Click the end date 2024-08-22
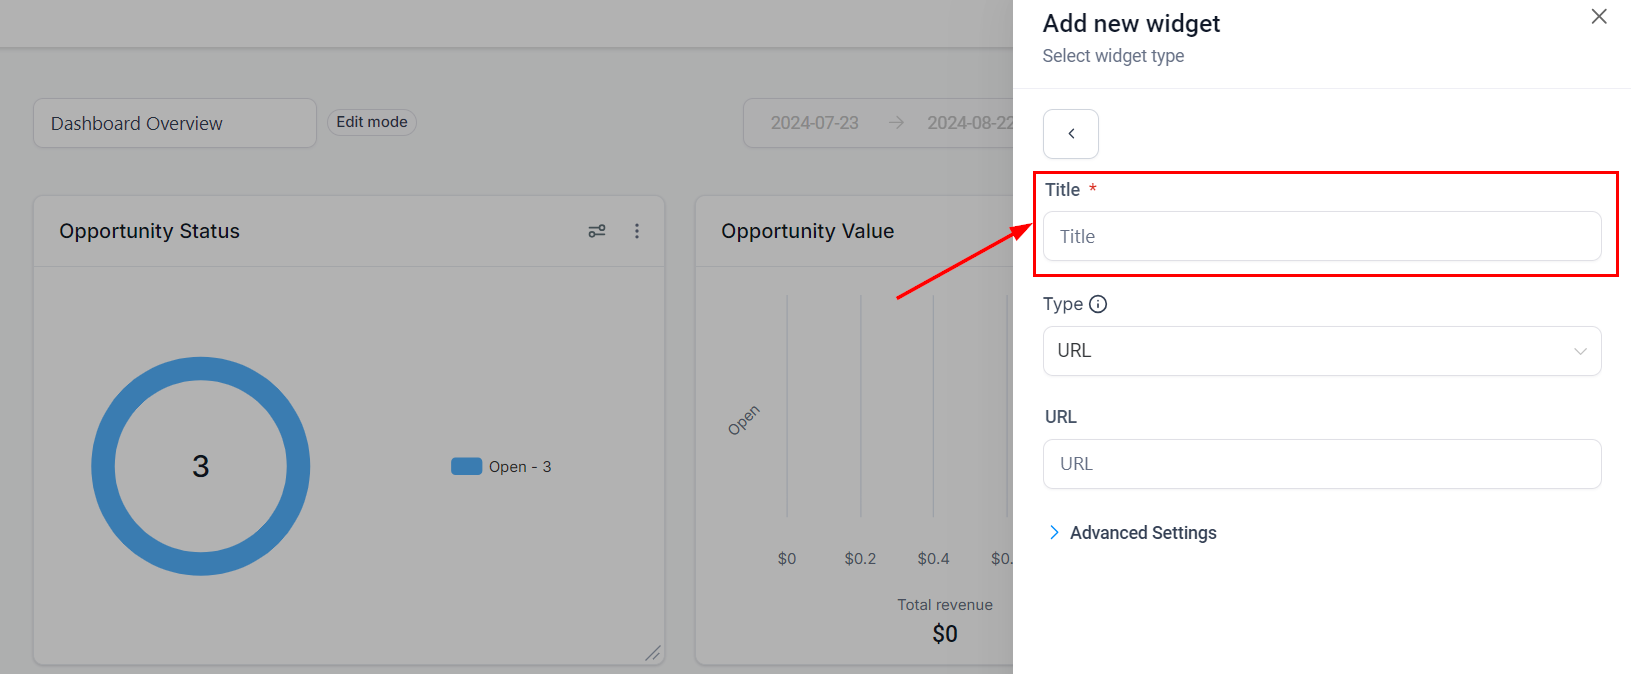The image size is (1631, 674). [969, 123]
